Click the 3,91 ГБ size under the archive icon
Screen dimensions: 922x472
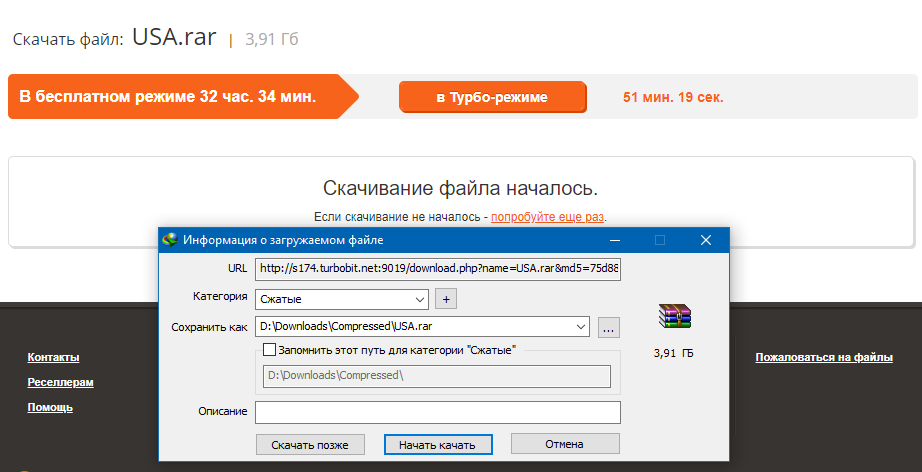point(674,353)
